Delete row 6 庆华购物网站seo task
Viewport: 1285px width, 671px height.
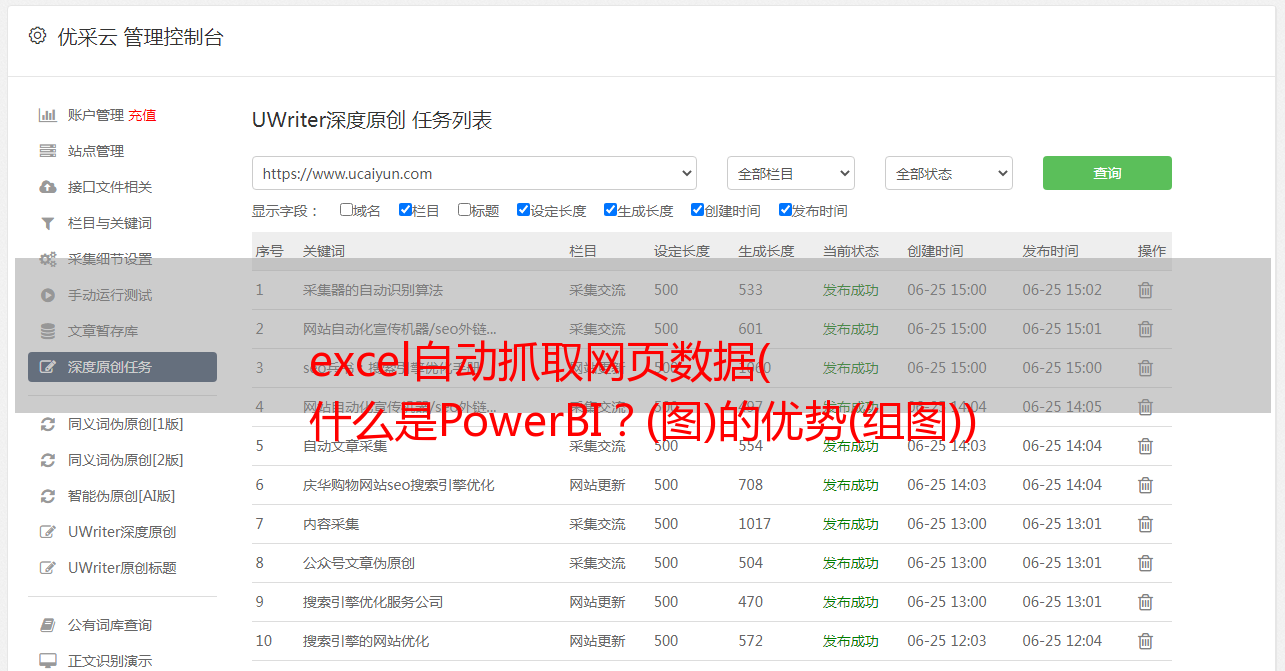click(x=1146, y=485)
